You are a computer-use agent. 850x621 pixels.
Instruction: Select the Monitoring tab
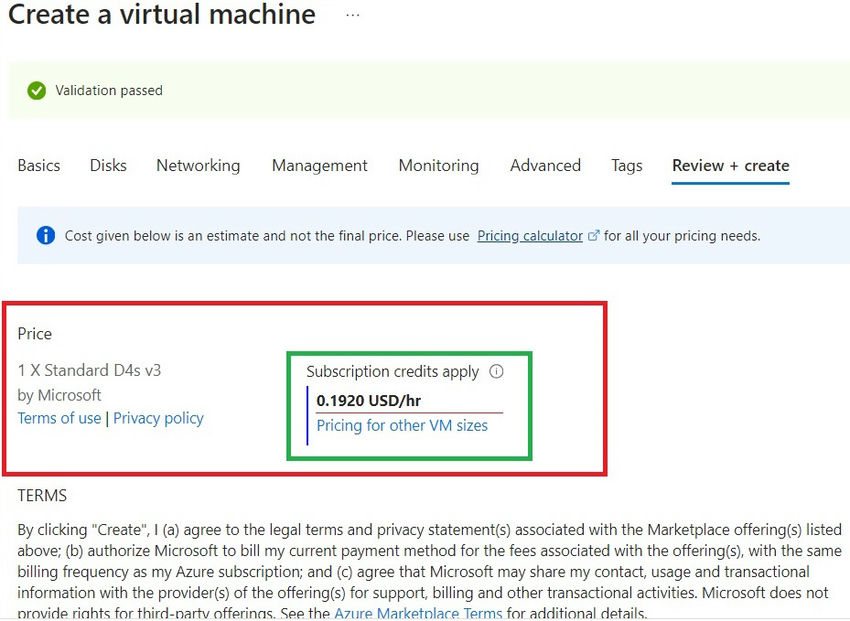(438, 165)
